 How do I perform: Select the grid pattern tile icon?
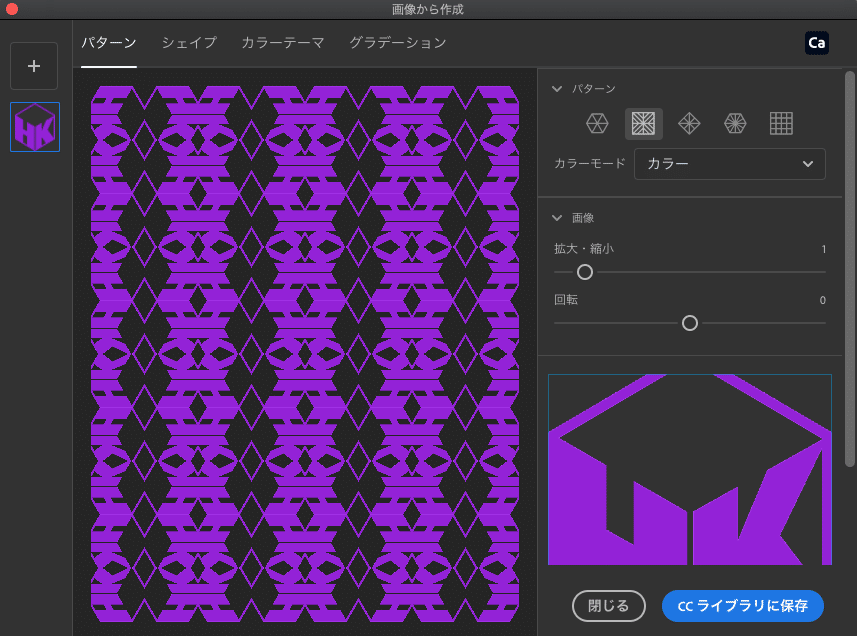(781, 123)
